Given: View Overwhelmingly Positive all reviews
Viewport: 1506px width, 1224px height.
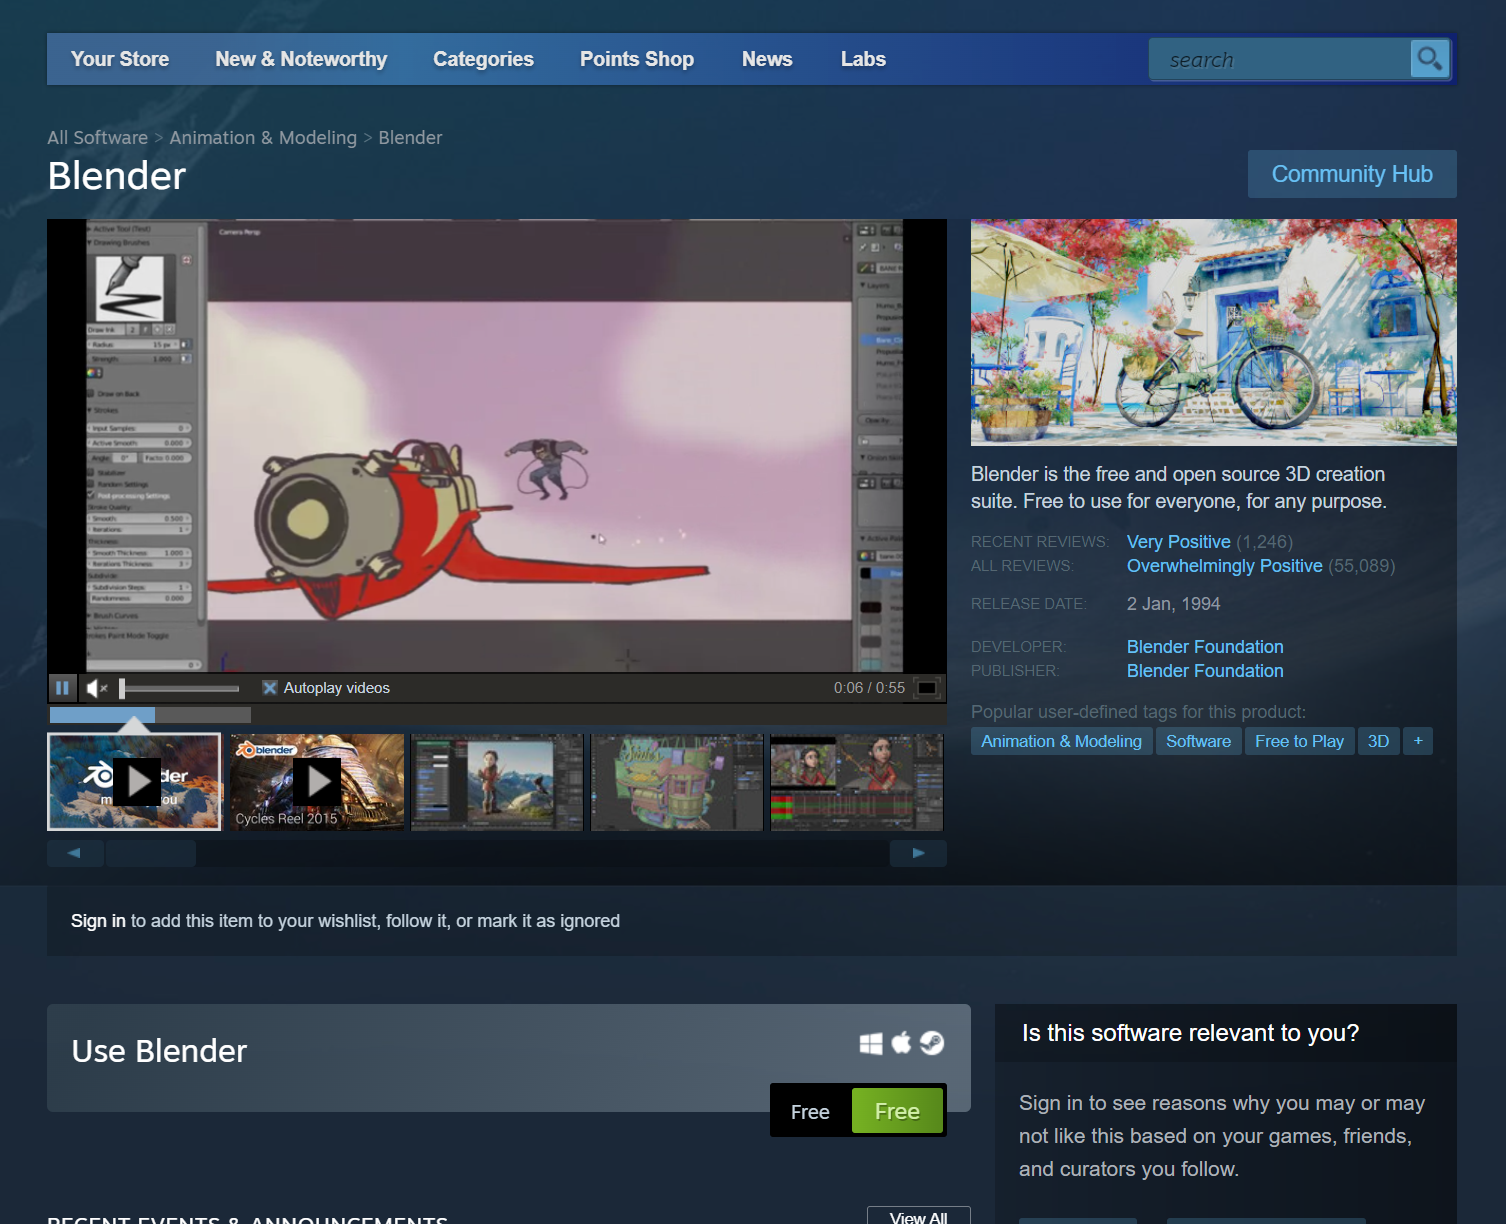Looking at the screenshot, I should [x=1225, y=566].
